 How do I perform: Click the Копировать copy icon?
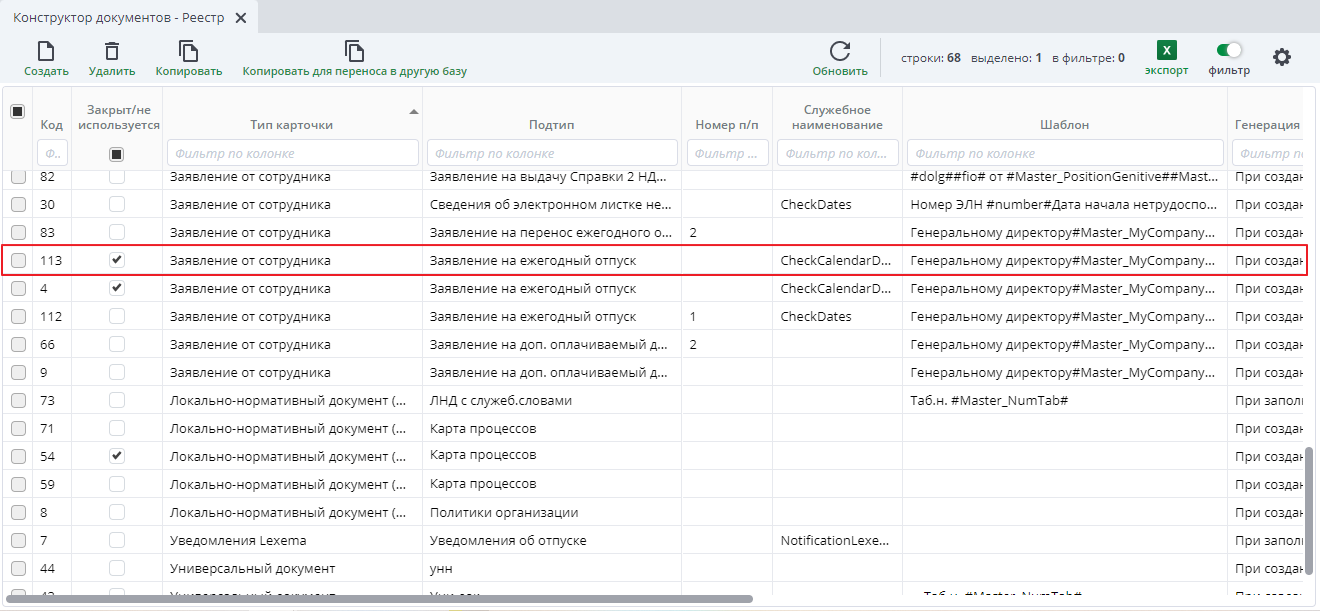click(x=188, y=52)
